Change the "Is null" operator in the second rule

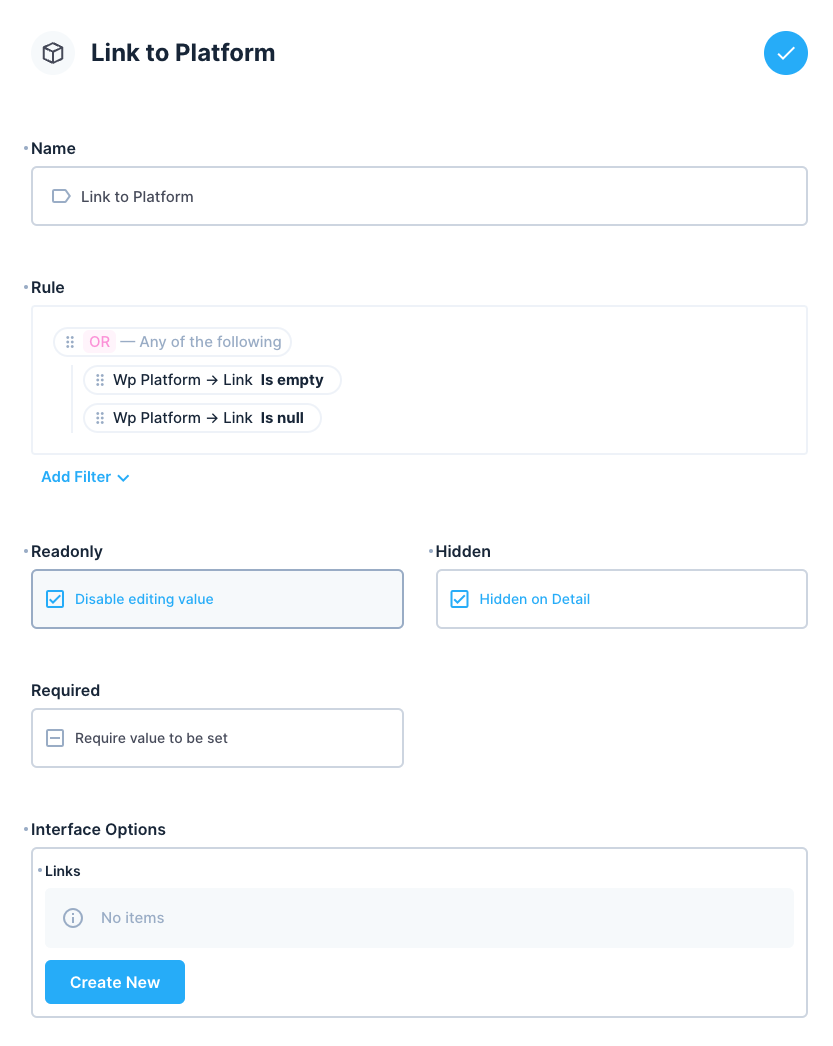283,418
